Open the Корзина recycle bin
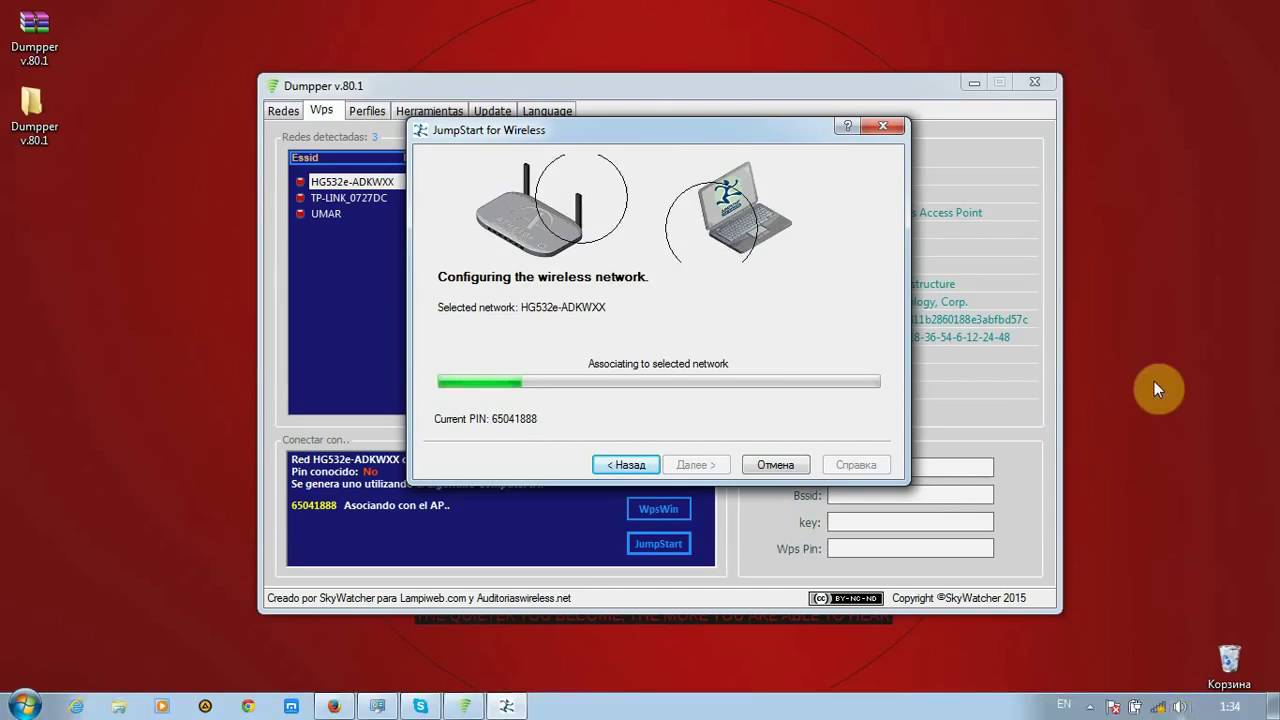 click(x=1229, y=667)
